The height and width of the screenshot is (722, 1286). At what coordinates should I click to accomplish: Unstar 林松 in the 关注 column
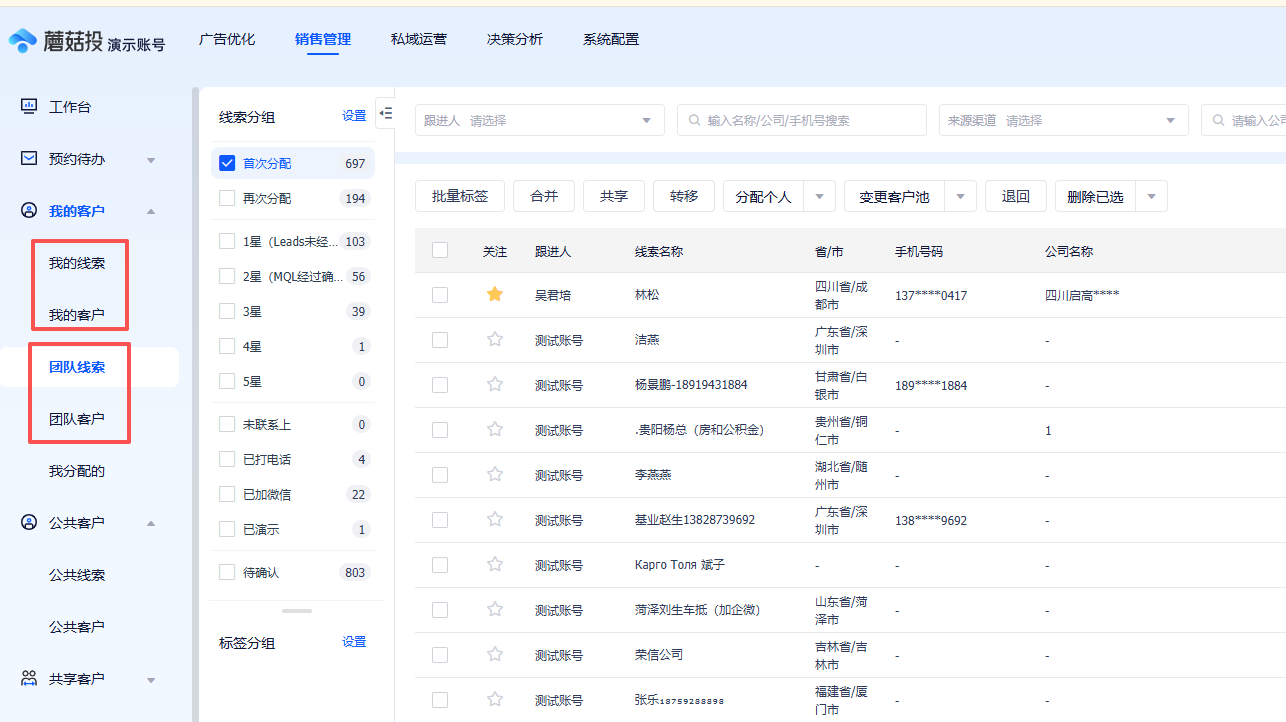click(x=494, y=294)
